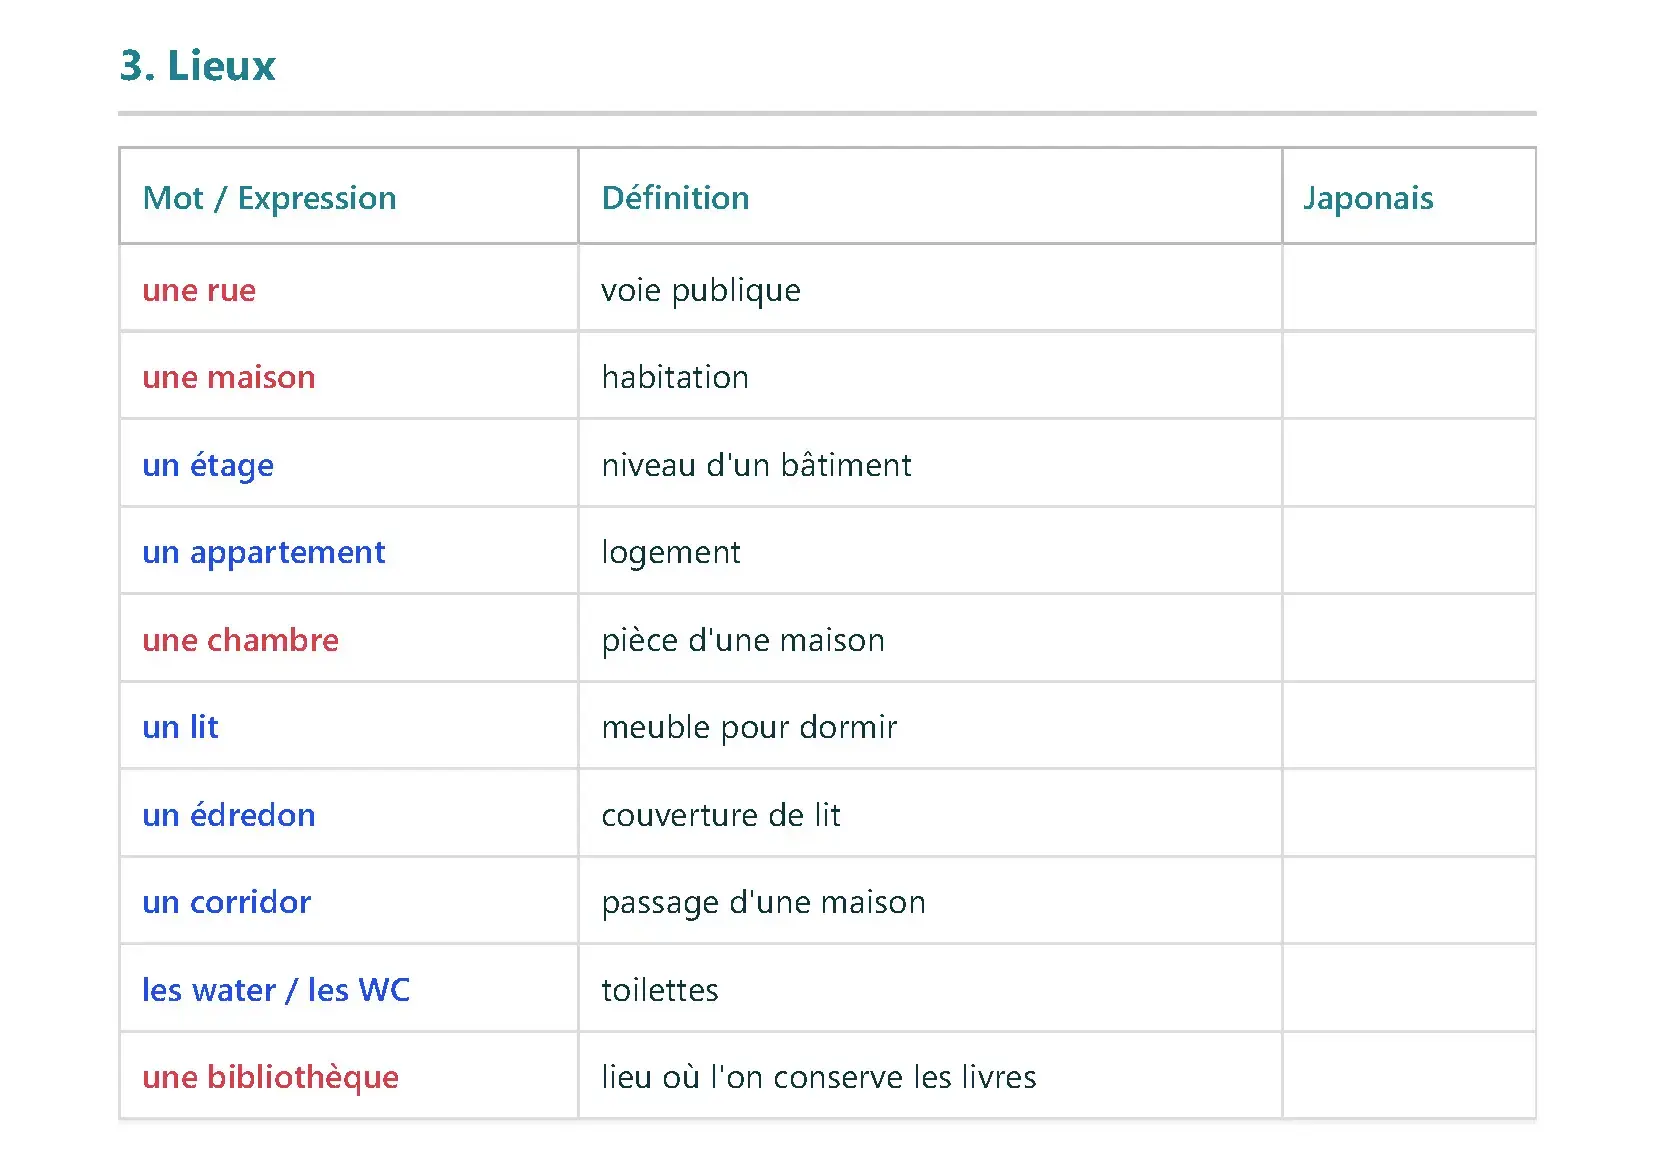1653x1163 pixels.
Task: Select the term 'une maison'
Action: [228, 377]
